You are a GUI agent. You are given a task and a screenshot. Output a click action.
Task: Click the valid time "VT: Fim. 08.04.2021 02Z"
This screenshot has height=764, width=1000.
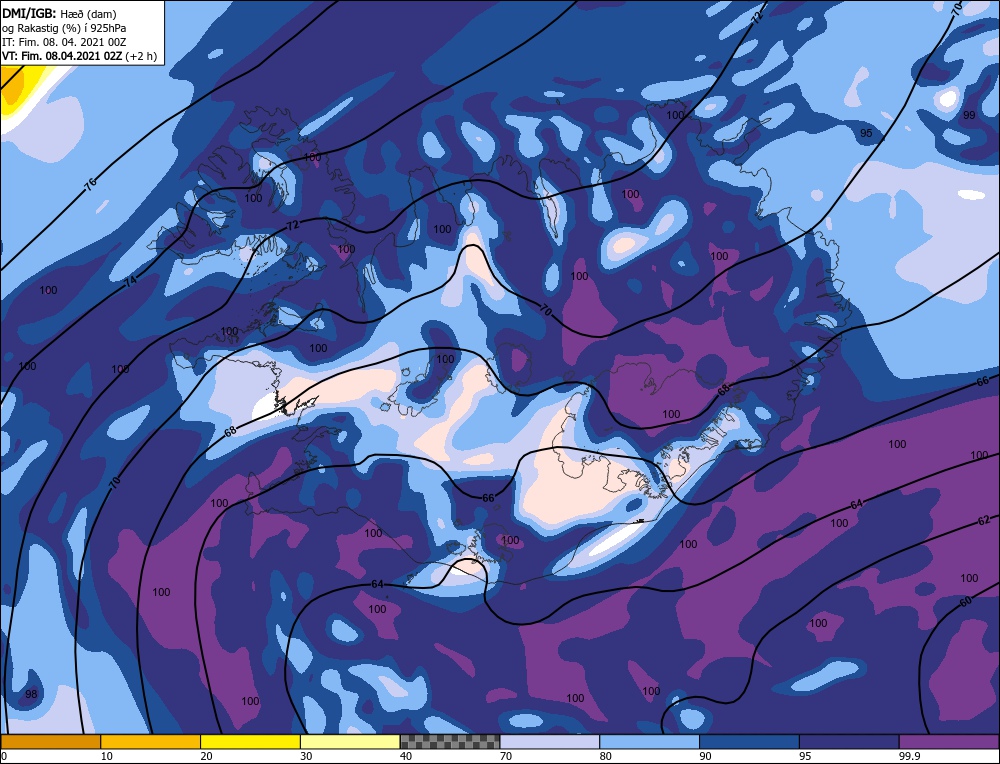pyautogui.click(x=62, y=55)
